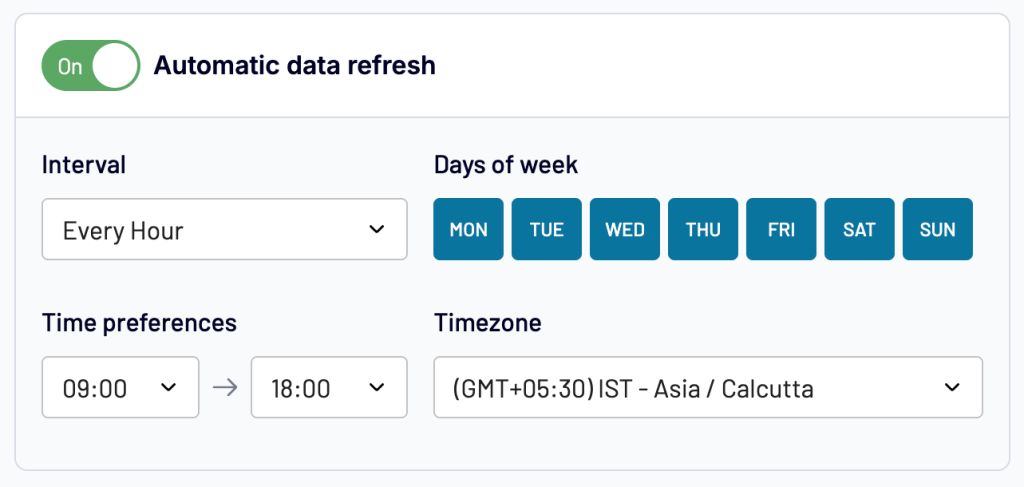Click the 'Time preferences' label
The height and width of the screenshot is (487, 1024).
139,322
